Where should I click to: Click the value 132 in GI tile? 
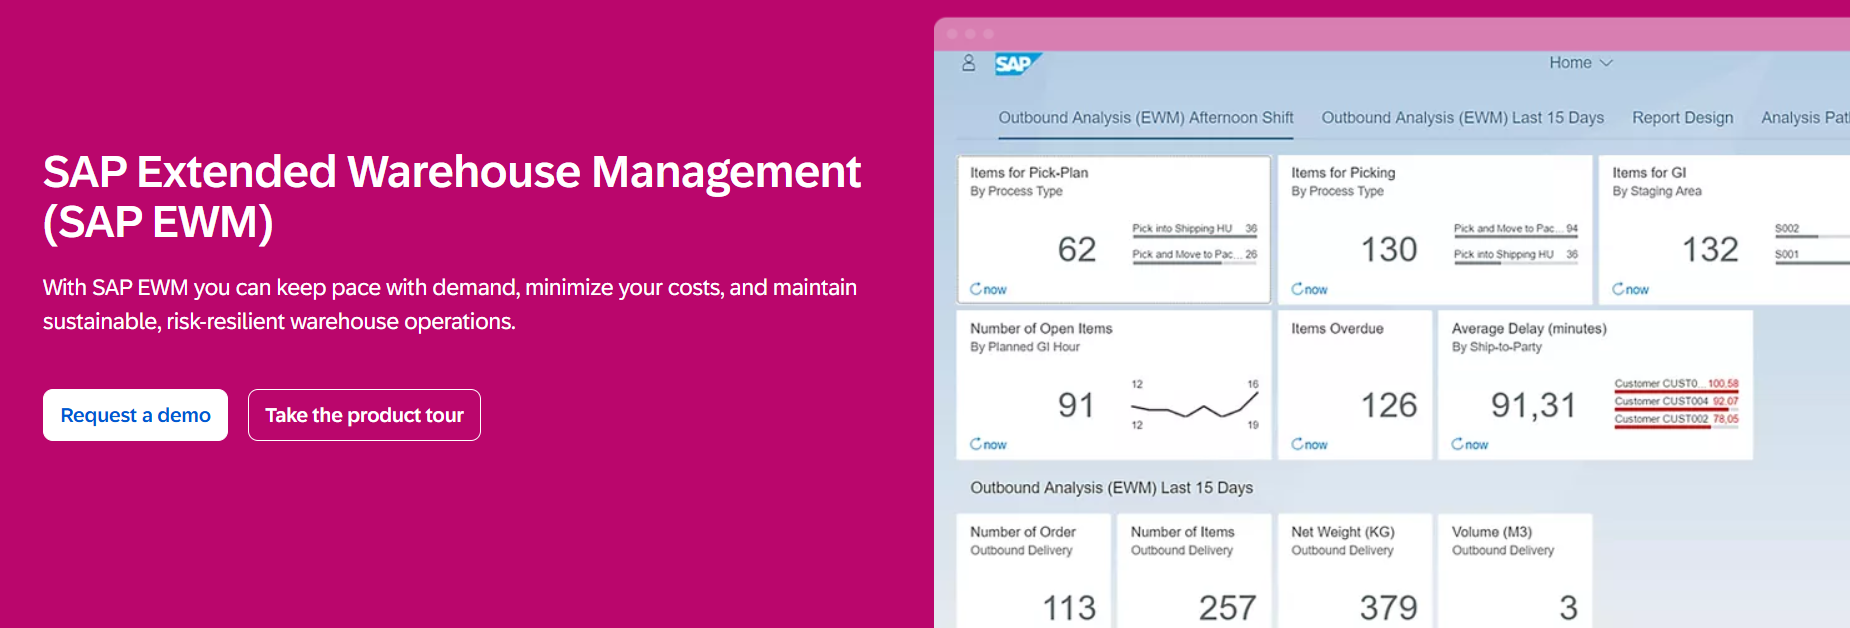pyautogui.click(x=1710, y=249)
